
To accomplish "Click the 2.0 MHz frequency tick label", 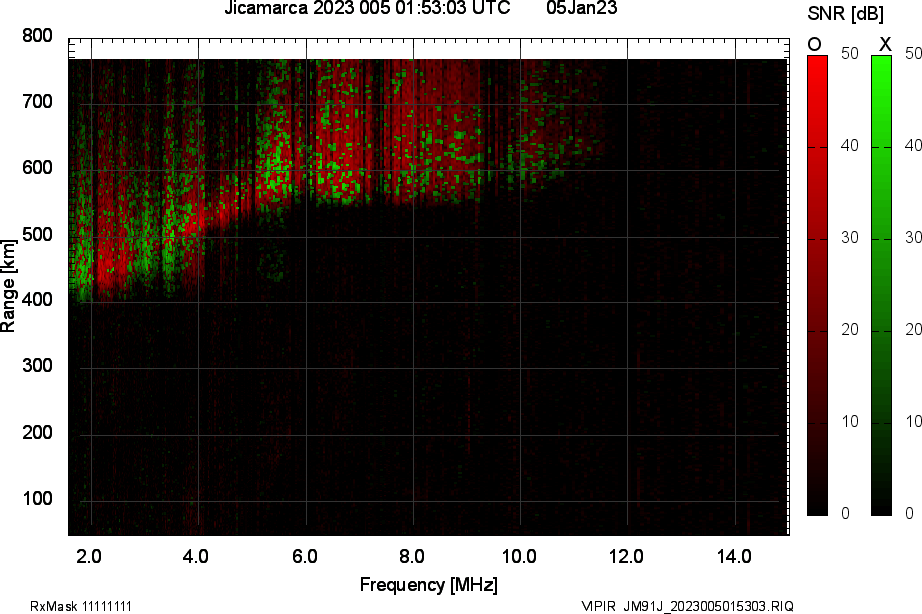I will (x=89, y=556).
